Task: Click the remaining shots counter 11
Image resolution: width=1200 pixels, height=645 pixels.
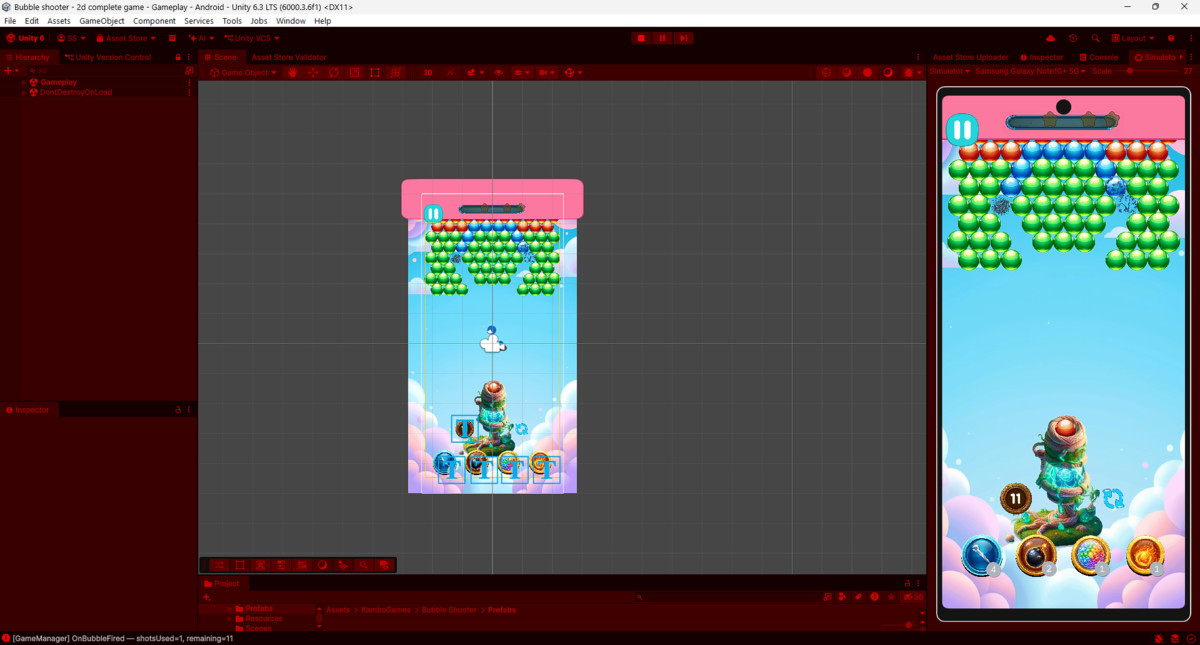Action: pos(1016,498)
